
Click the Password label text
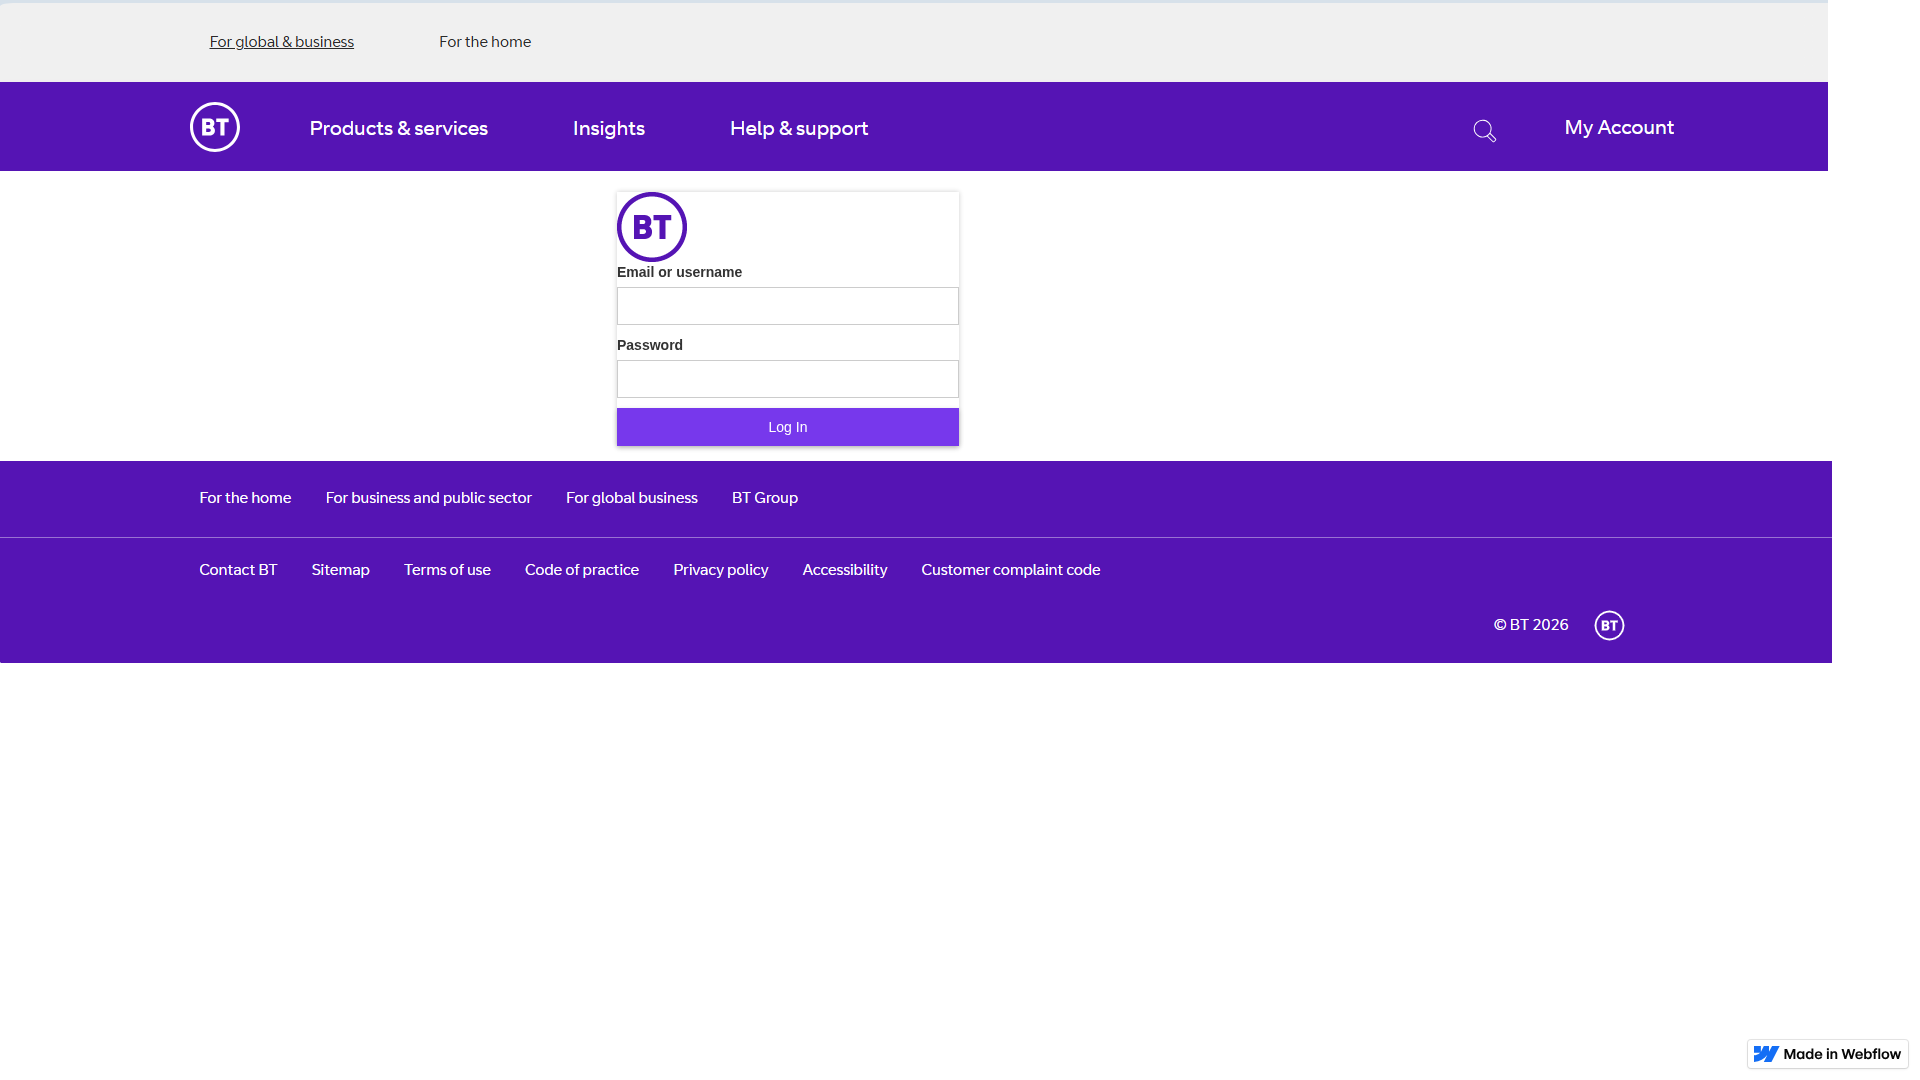tap(650, 345)
